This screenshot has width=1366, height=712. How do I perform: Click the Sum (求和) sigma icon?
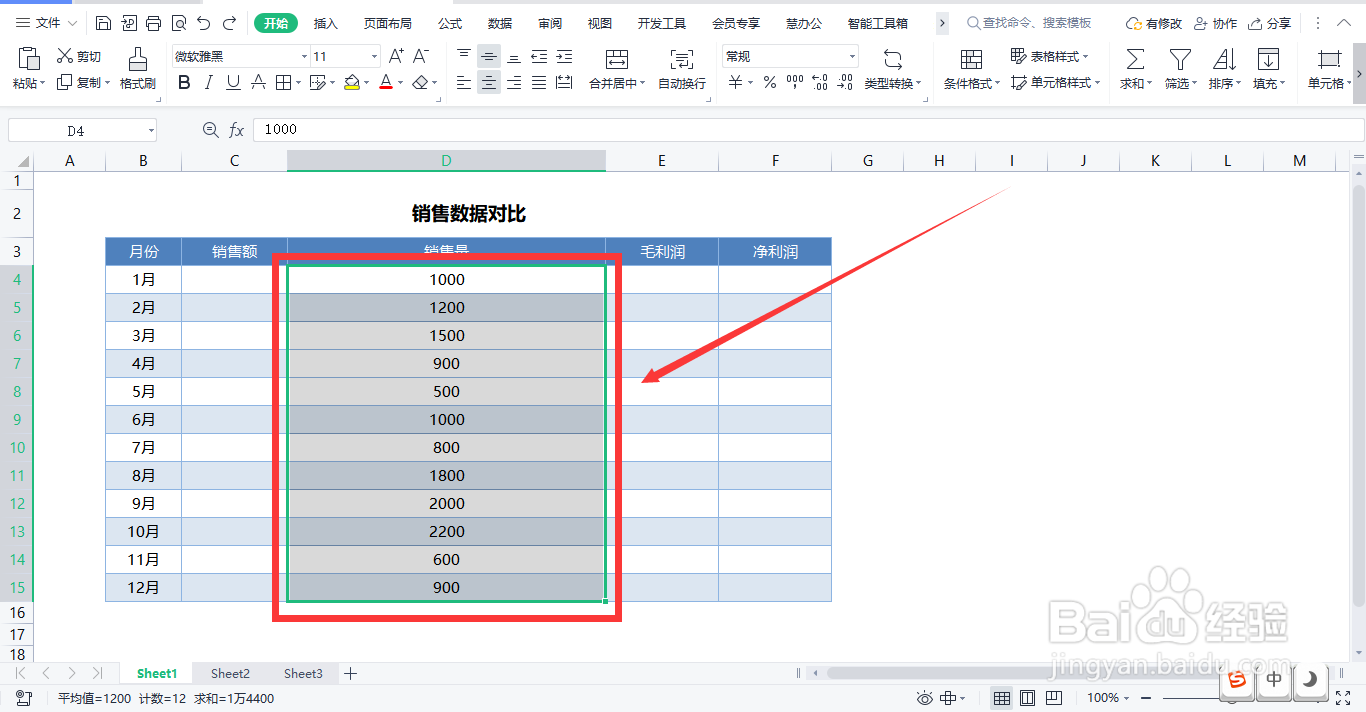point(1135,60)
